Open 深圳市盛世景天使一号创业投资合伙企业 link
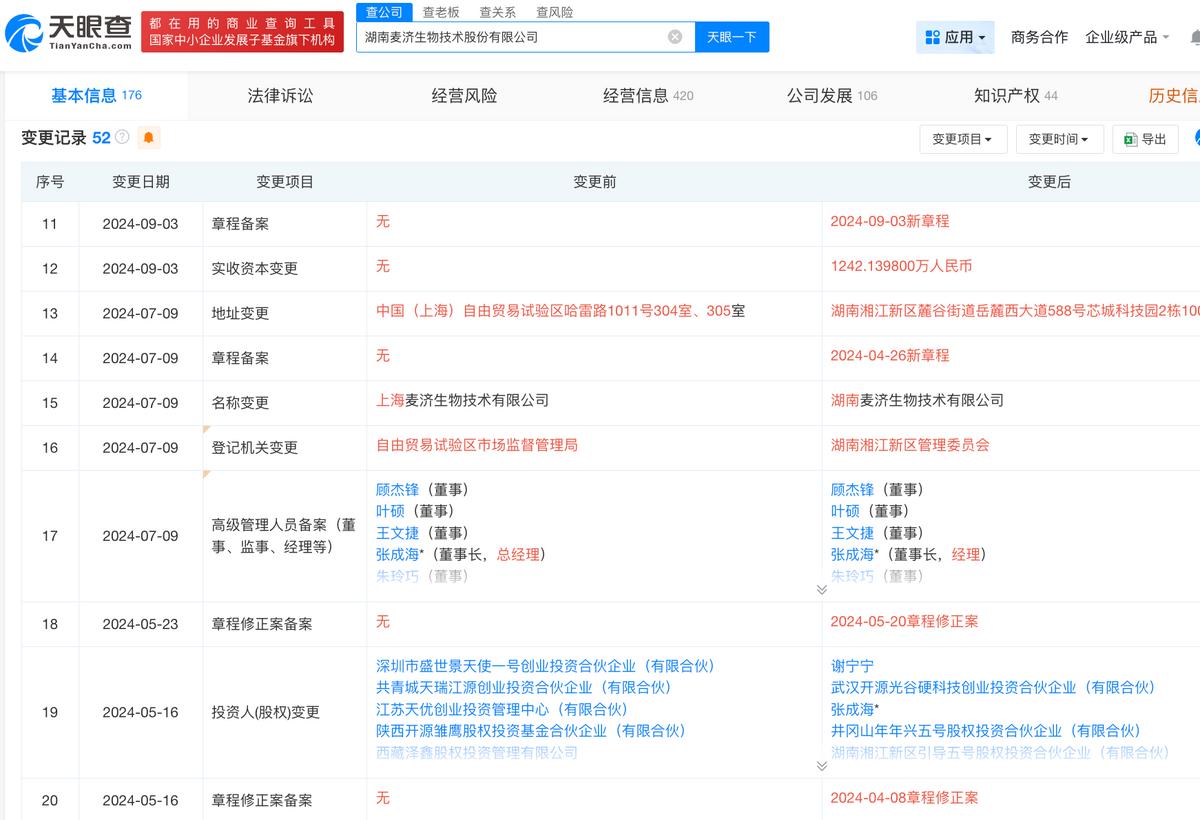 pos(546,666)
